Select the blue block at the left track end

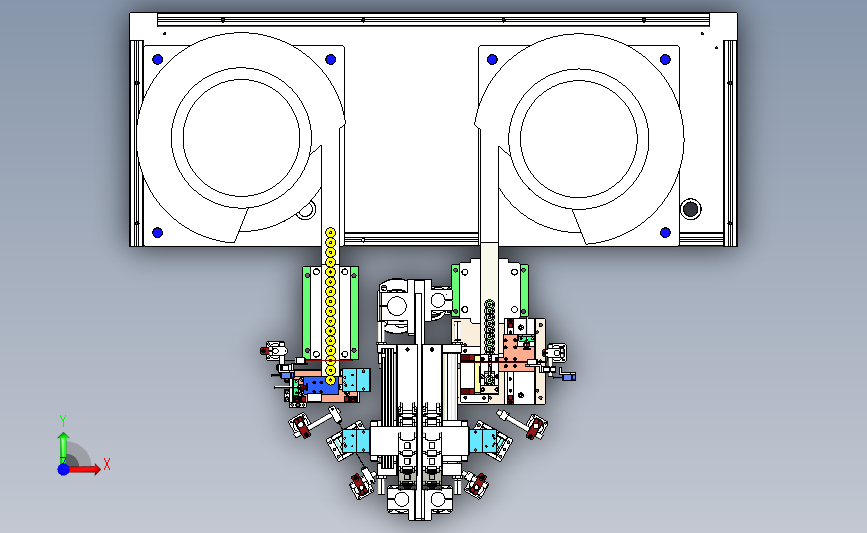321,385
